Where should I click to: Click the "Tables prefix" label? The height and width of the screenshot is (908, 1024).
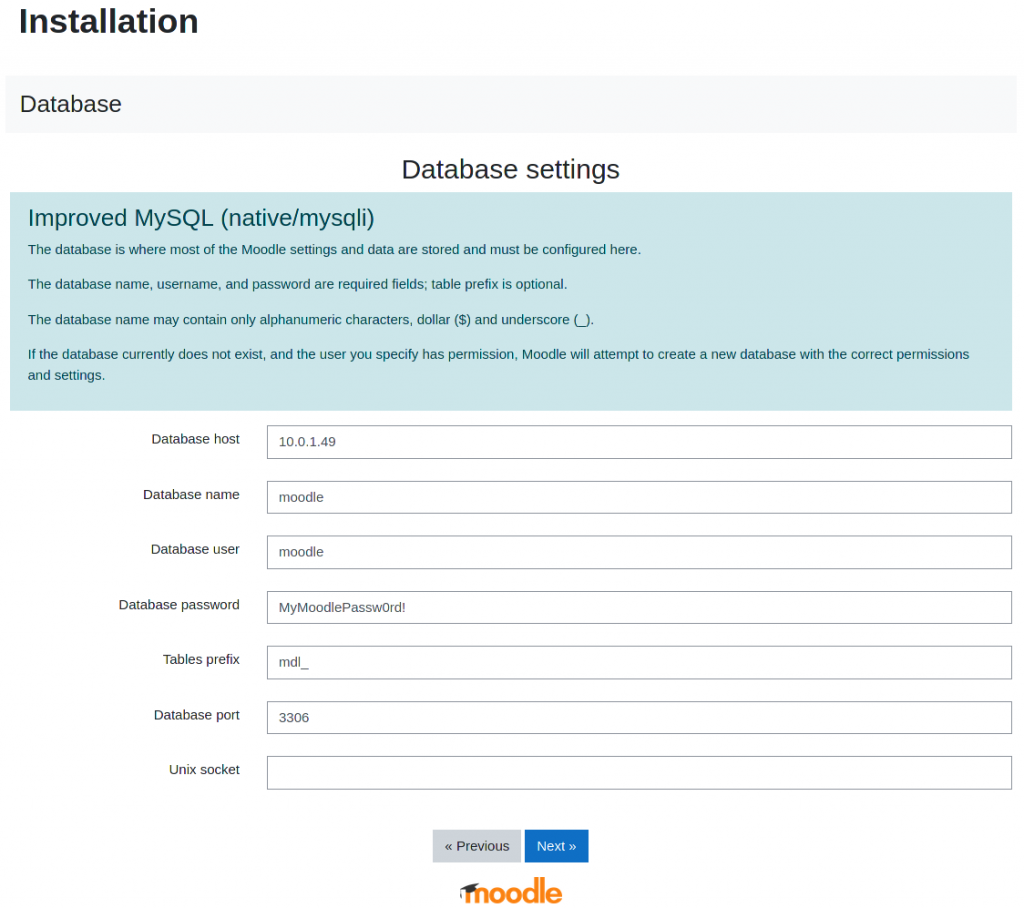point(201,660)
